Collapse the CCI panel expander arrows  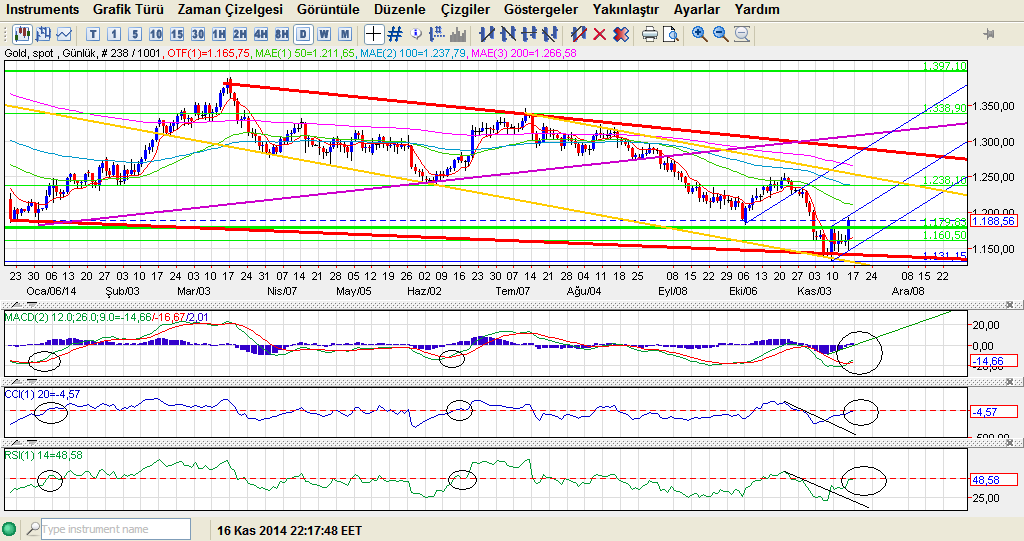click(23, 382)
